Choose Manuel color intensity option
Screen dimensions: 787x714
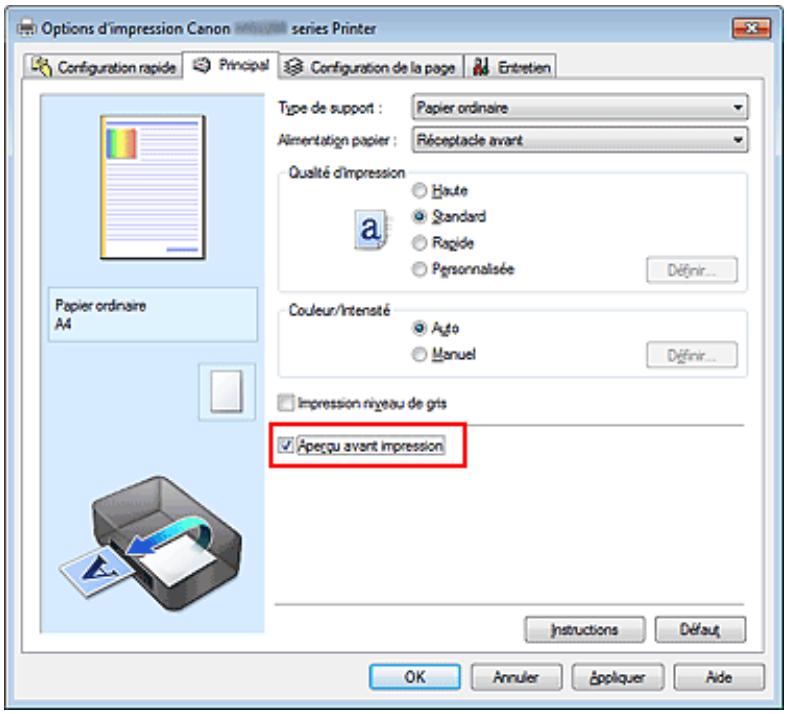click(x=419, y=354)
